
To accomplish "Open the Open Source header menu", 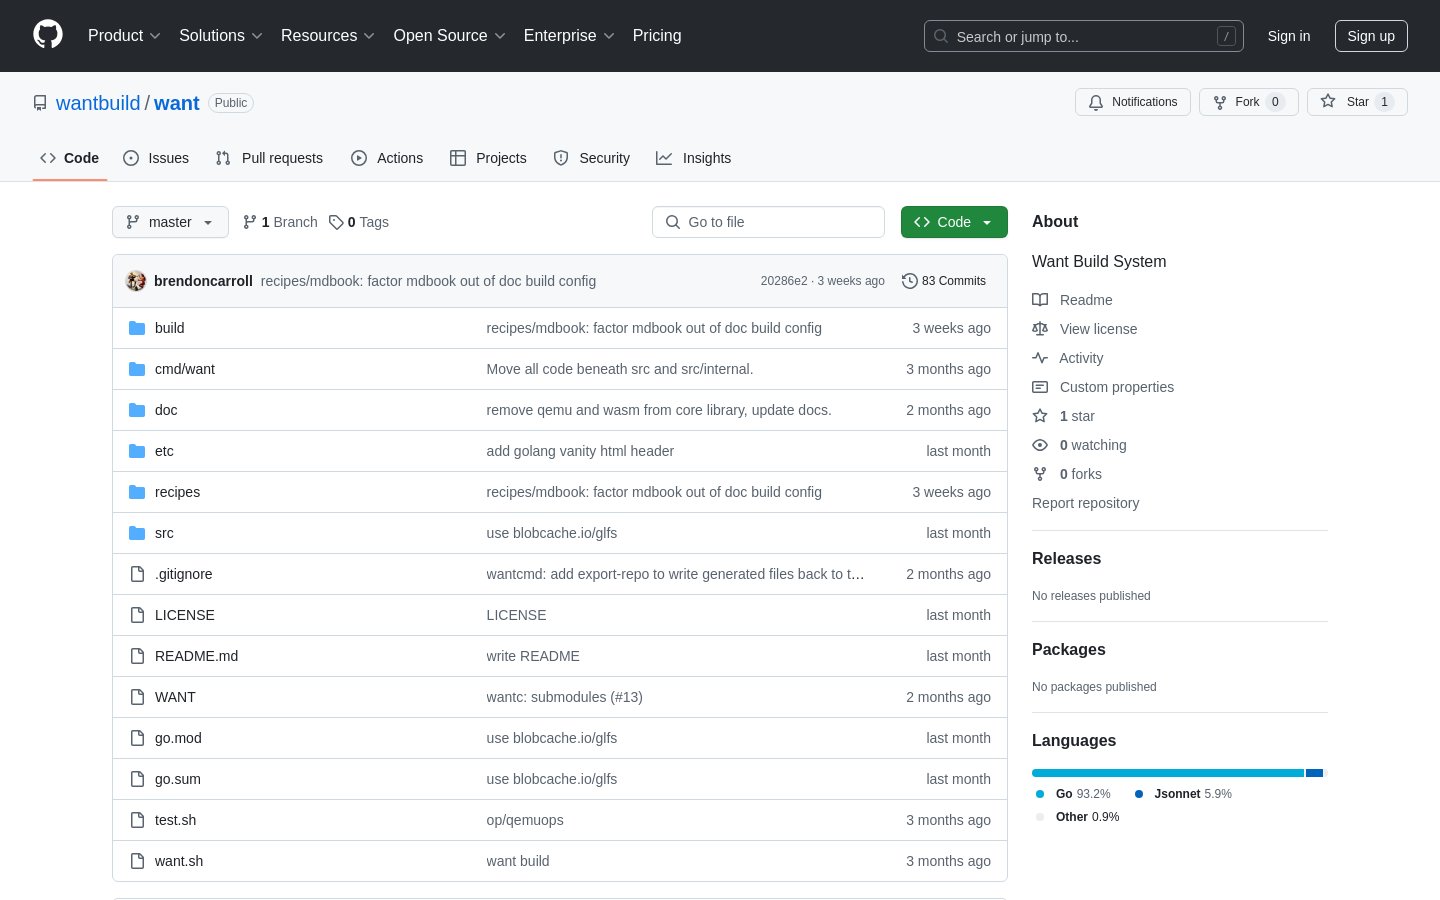I will tap(450, 36).
